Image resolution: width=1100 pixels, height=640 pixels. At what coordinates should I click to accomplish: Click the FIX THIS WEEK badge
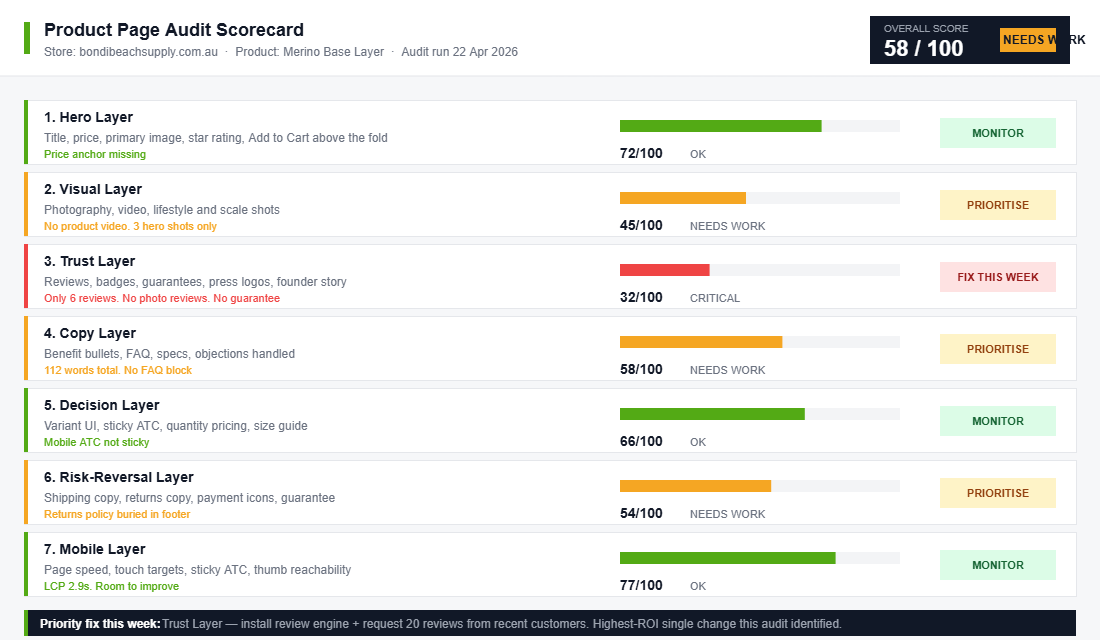997,276
